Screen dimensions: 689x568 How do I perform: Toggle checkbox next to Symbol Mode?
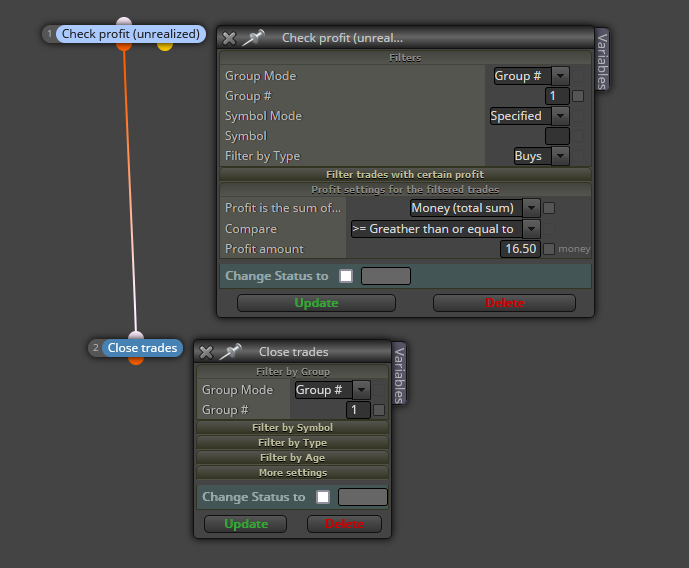pos(578,116)
